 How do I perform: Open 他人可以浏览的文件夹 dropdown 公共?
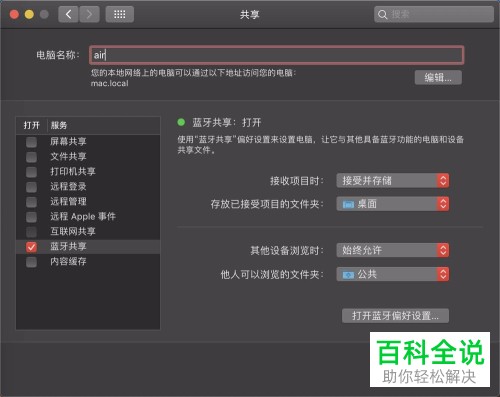tap(393, 274)
